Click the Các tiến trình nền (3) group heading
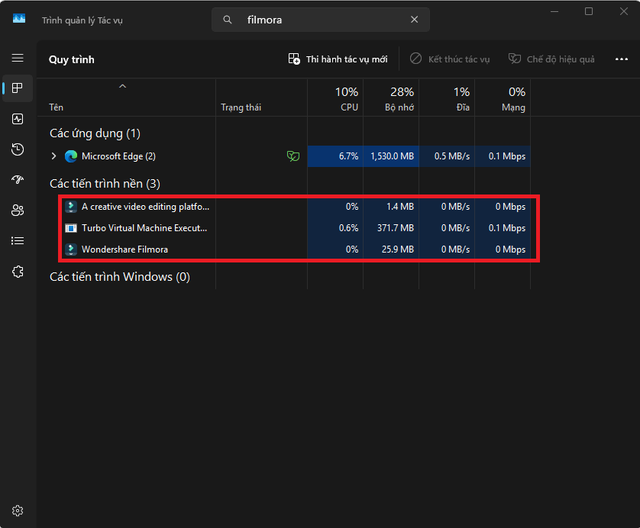Screen dimensions: 640x528 click(105, 184)
